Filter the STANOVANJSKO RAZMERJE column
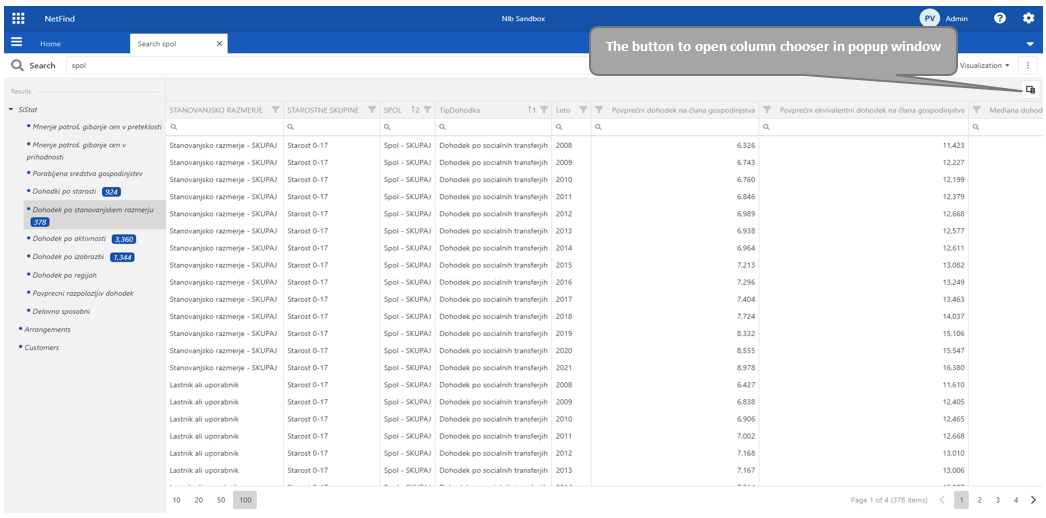This screenshot has height=518, width=1046. point(275,110)
